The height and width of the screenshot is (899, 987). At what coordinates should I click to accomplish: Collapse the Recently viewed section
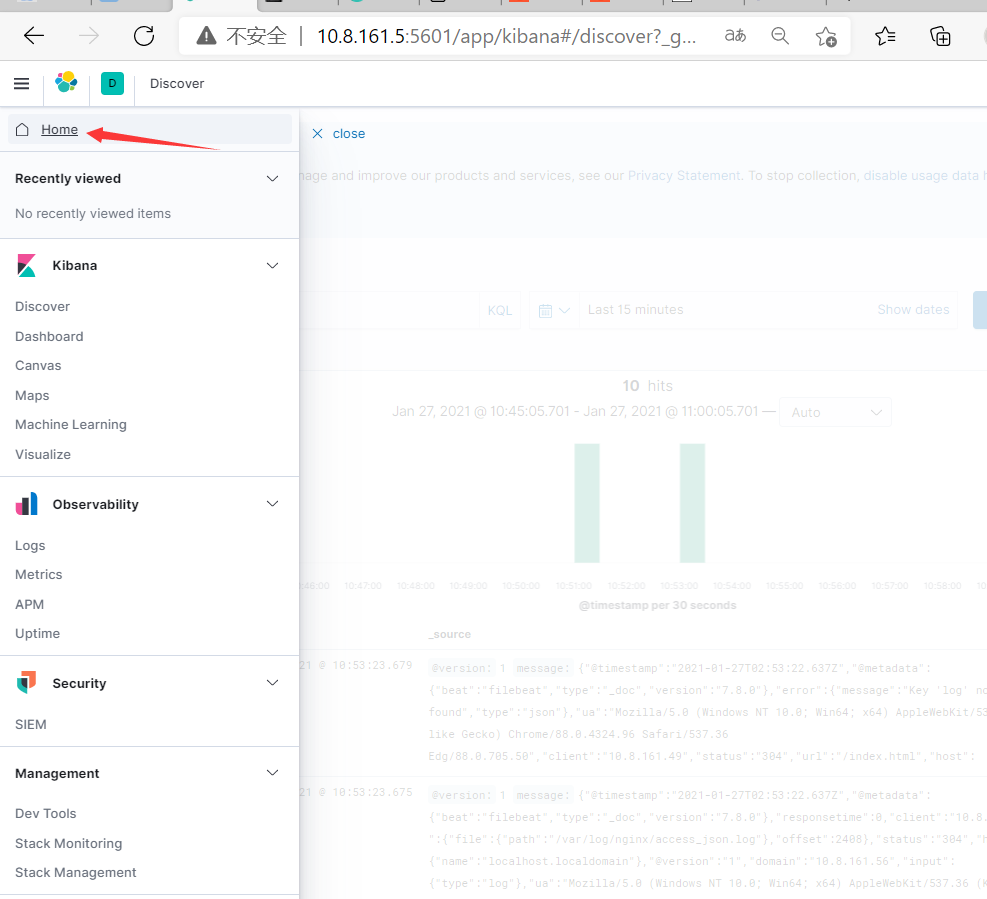pos(273,179)
